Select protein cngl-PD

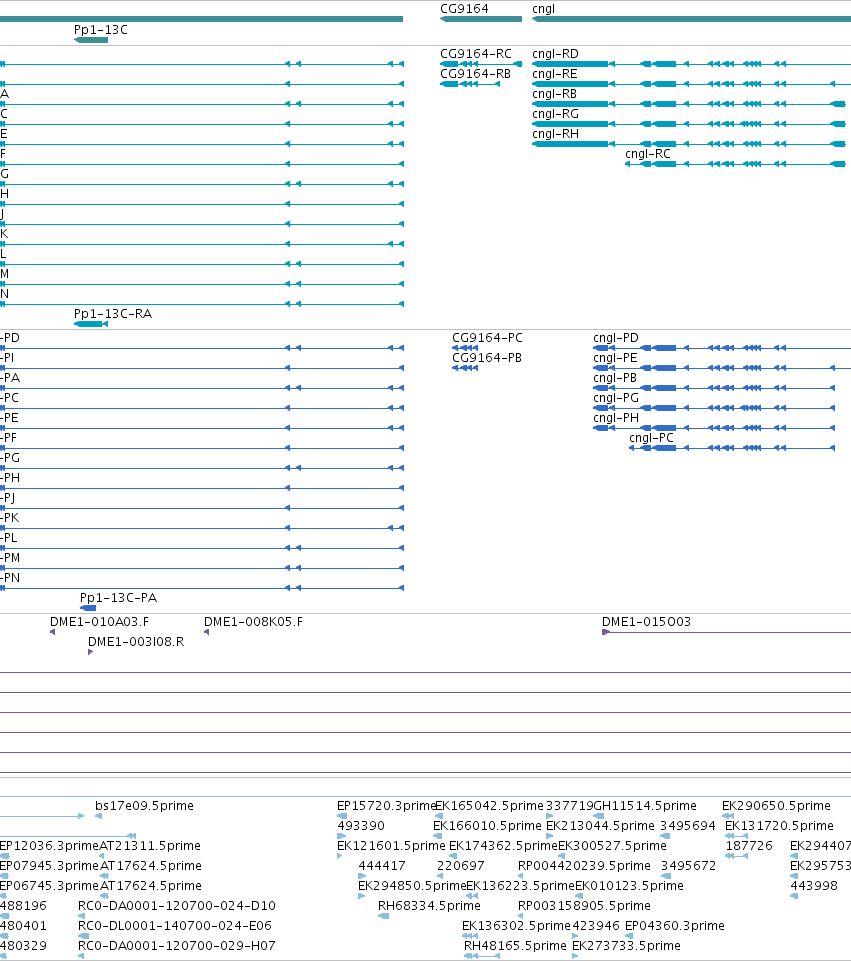pyautogui.click(x=616, y=338)
